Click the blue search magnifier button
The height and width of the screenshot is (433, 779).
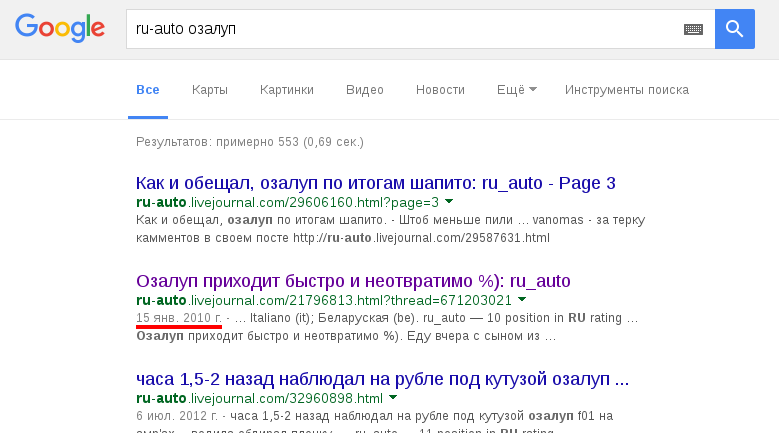735,29
